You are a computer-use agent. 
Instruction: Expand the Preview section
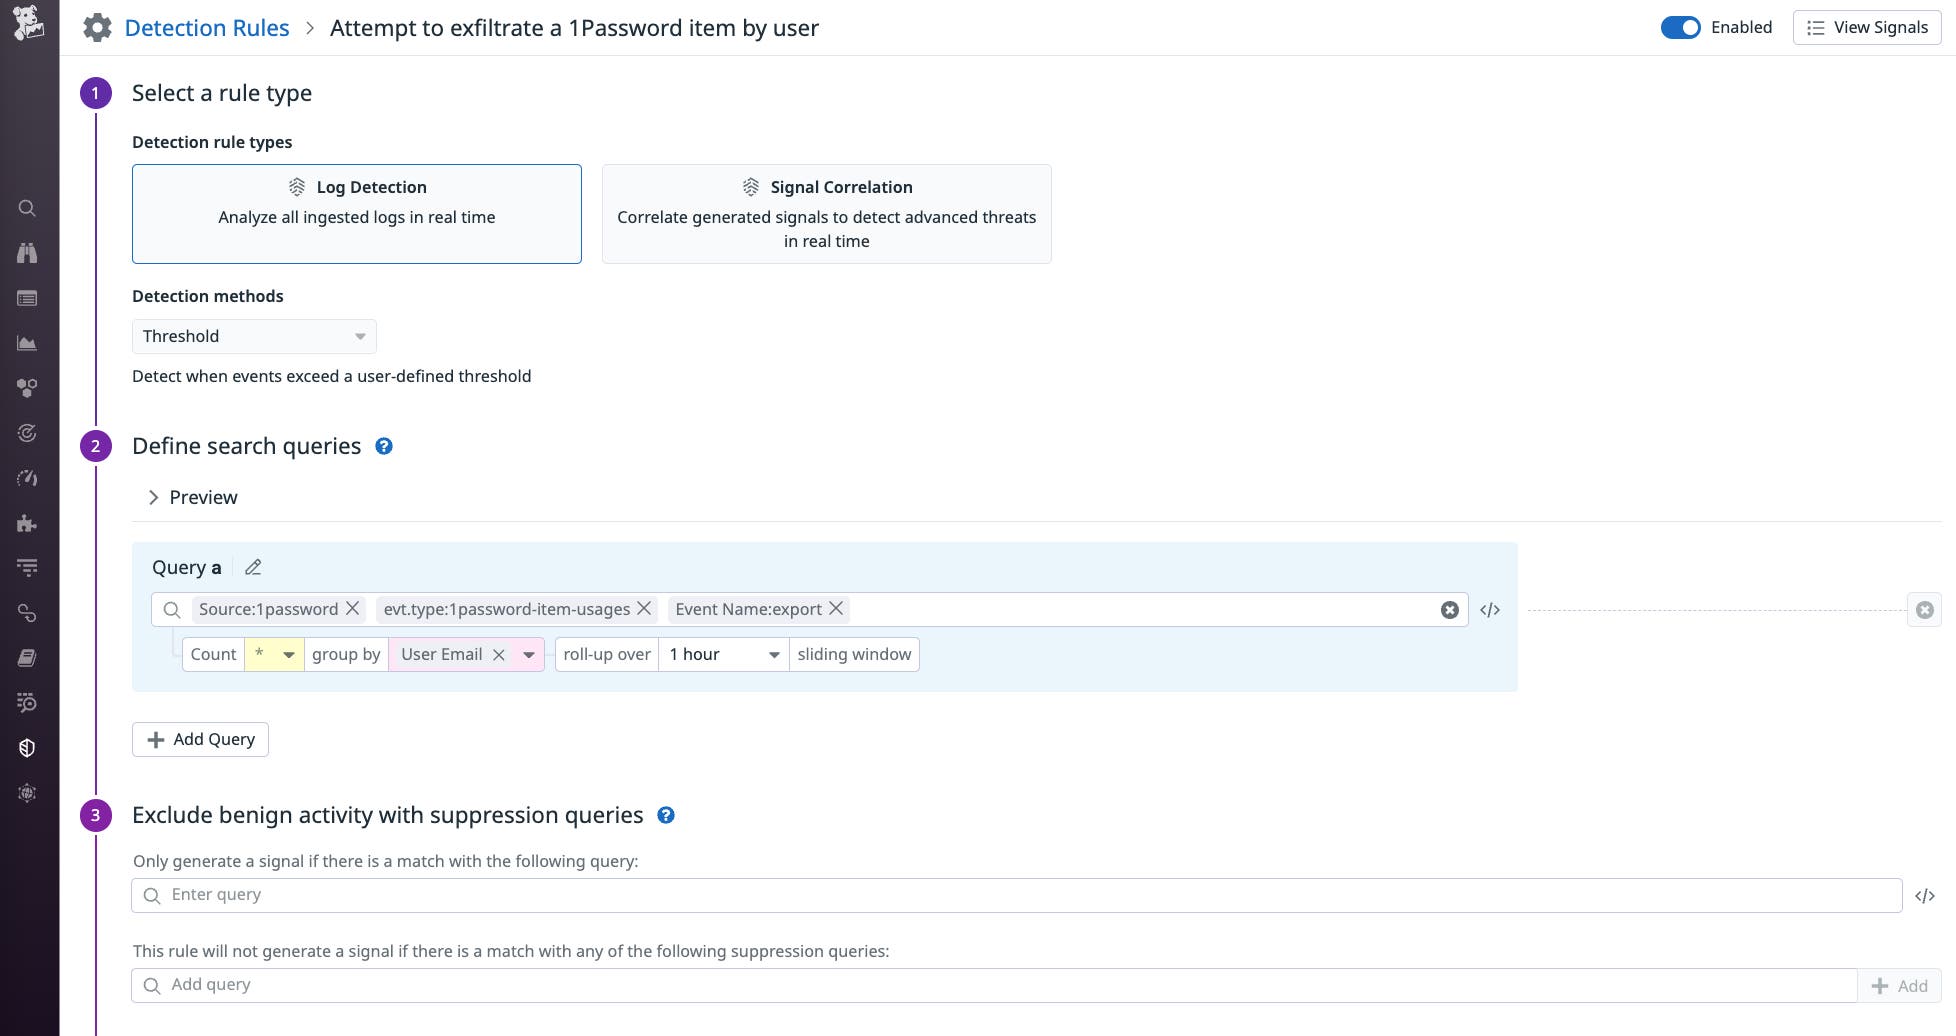(191, 497)
